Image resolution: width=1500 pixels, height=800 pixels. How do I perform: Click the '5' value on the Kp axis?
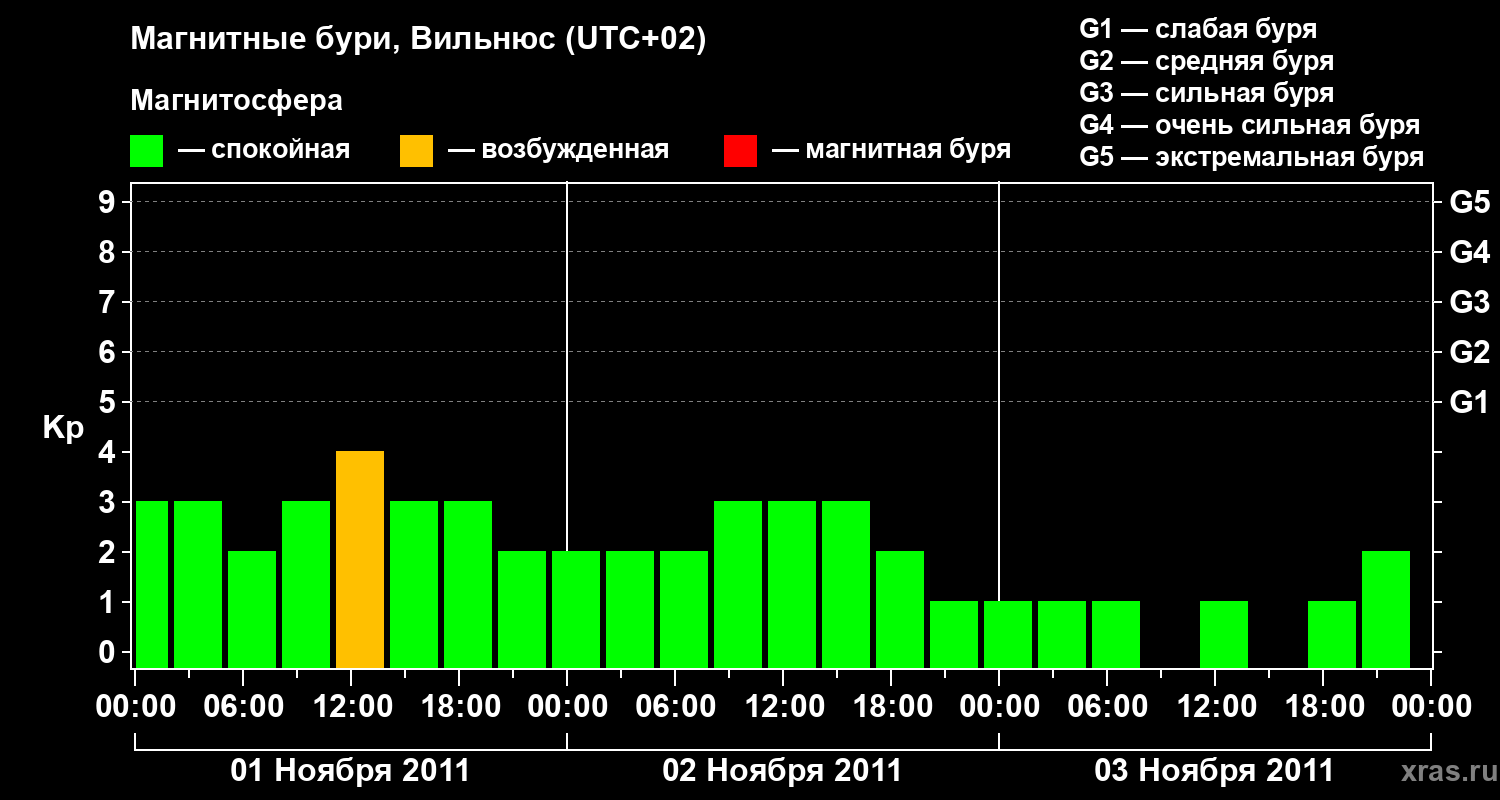pyautogui.click(x=107, y=402)
